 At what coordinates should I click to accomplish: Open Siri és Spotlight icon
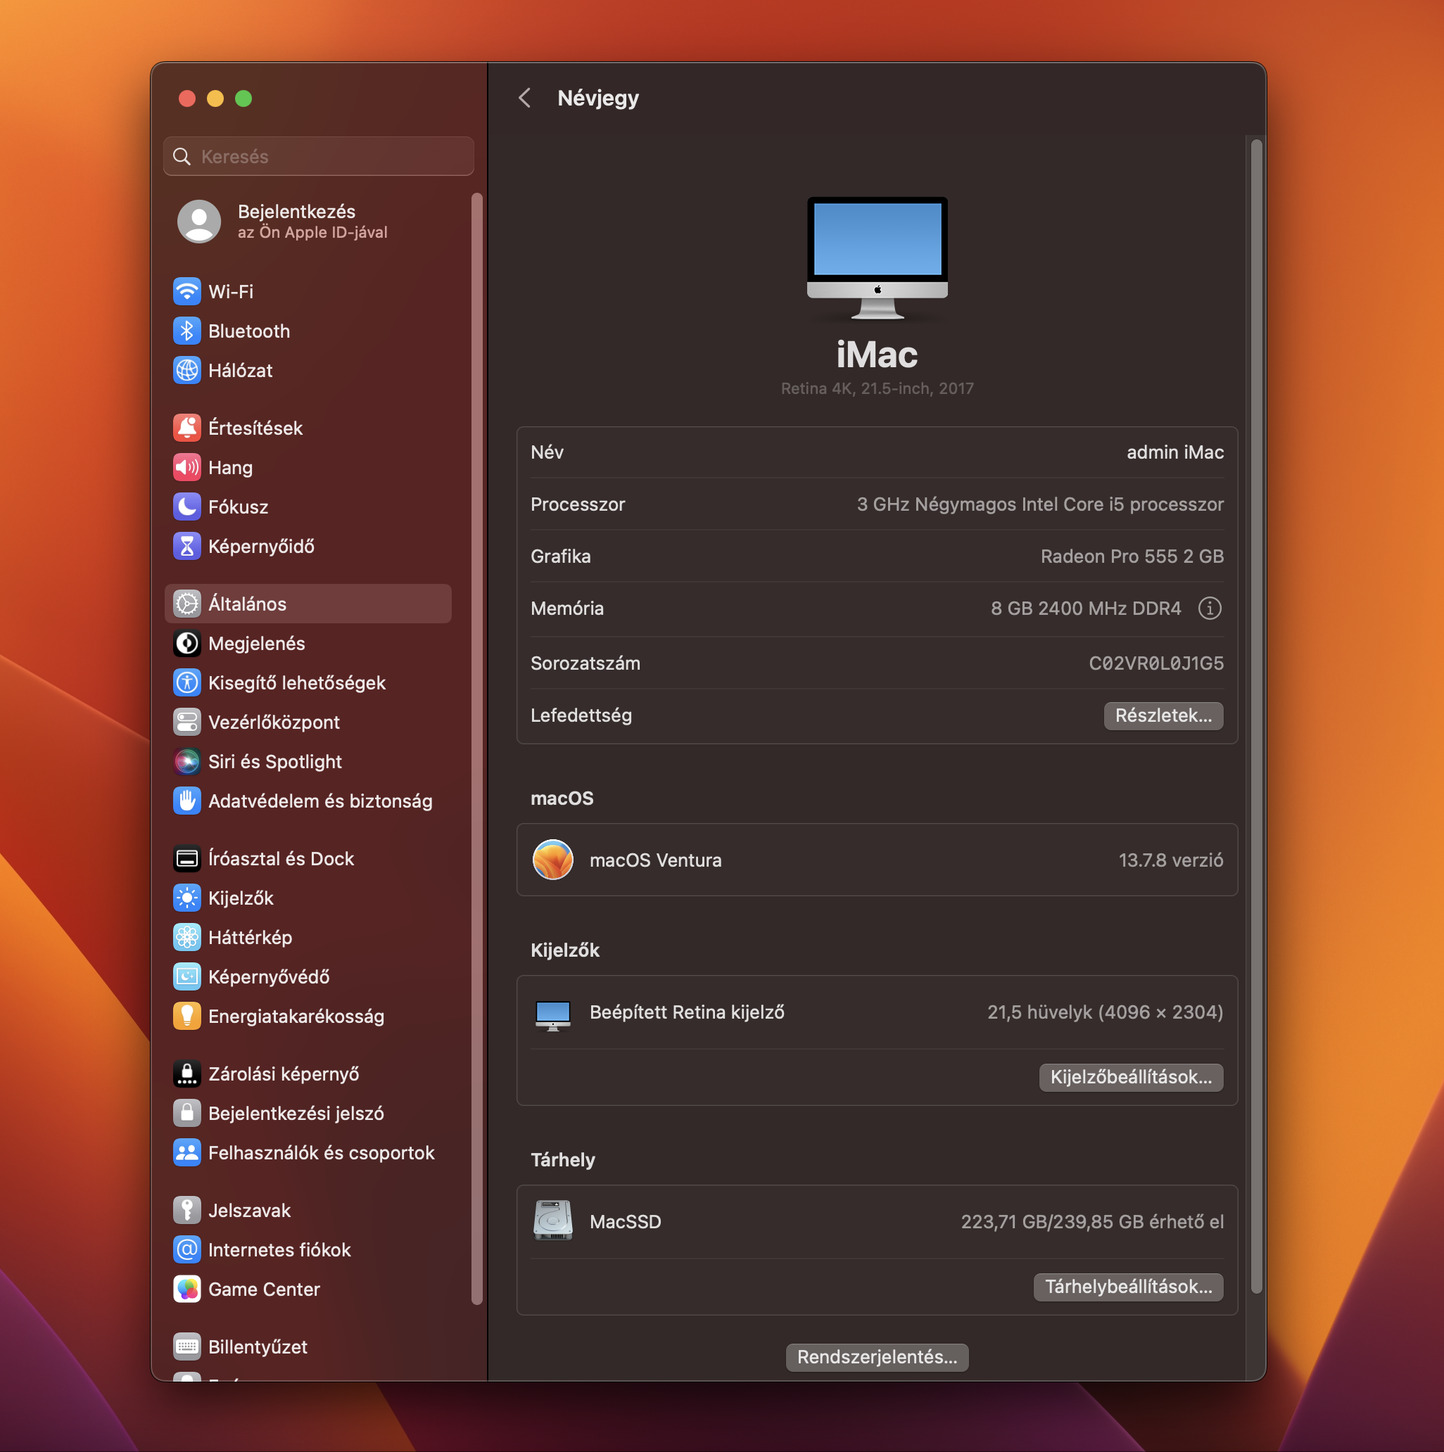pyautogui.click(x=187, y=762)
